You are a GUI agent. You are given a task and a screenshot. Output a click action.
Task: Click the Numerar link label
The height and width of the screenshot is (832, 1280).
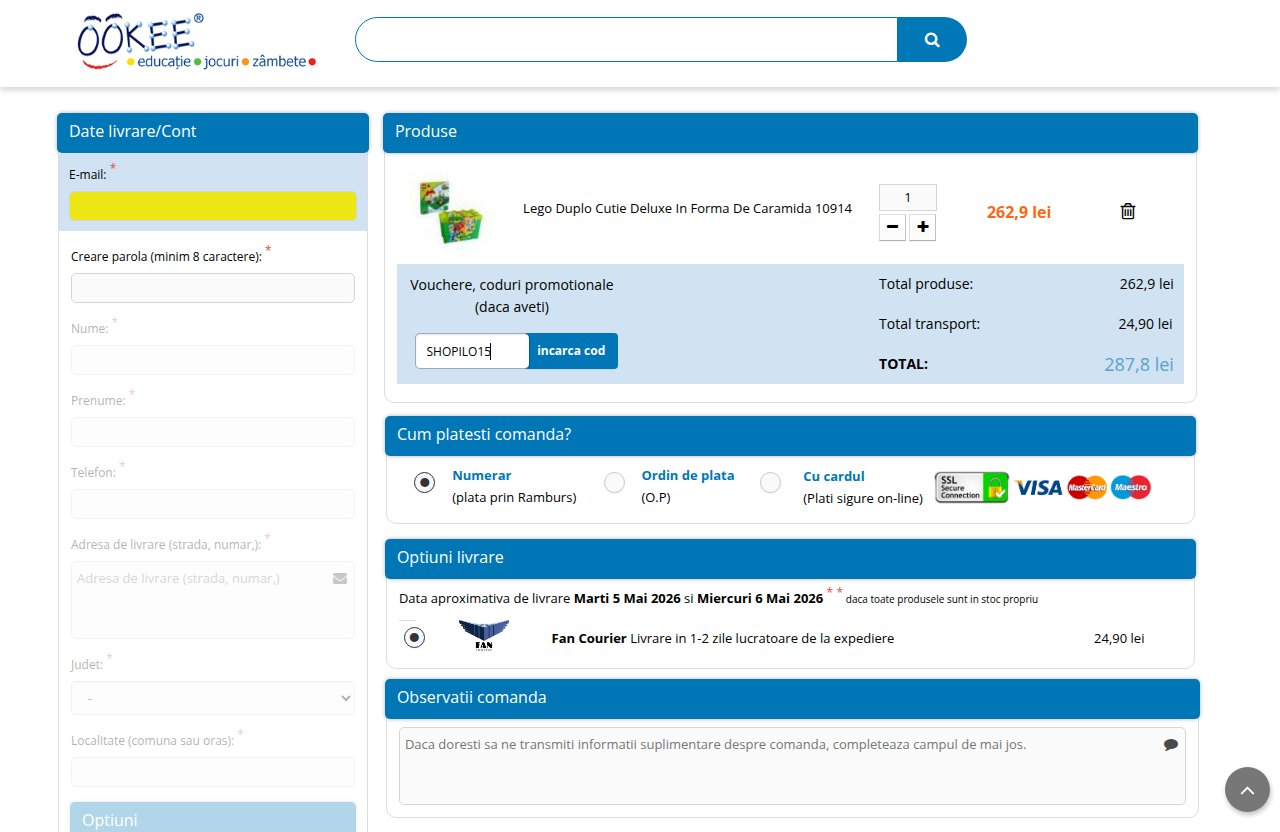[482, 476]
